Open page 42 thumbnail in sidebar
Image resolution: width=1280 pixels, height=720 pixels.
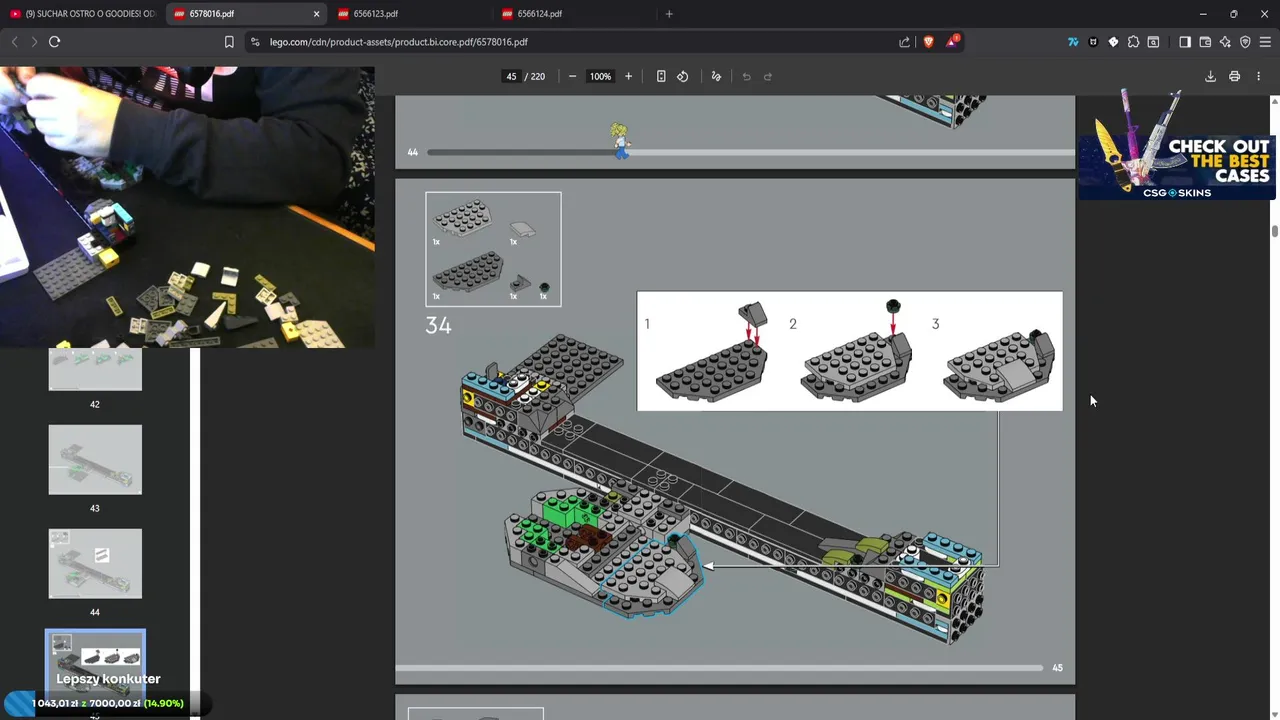[95, 370]
